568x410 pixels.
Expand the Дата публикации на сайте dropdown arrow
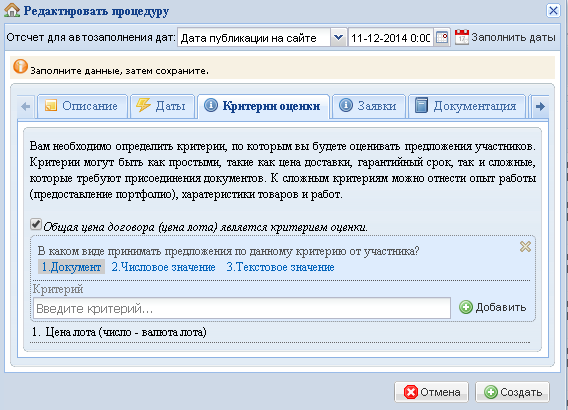point(338,37)
